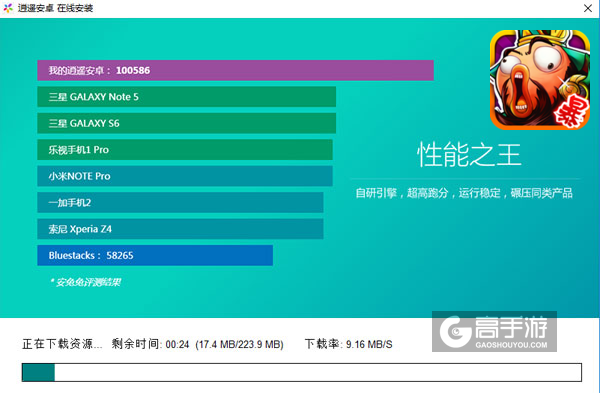Select the 我的逍遥安卓 100586 score bar

pos(235,70)
